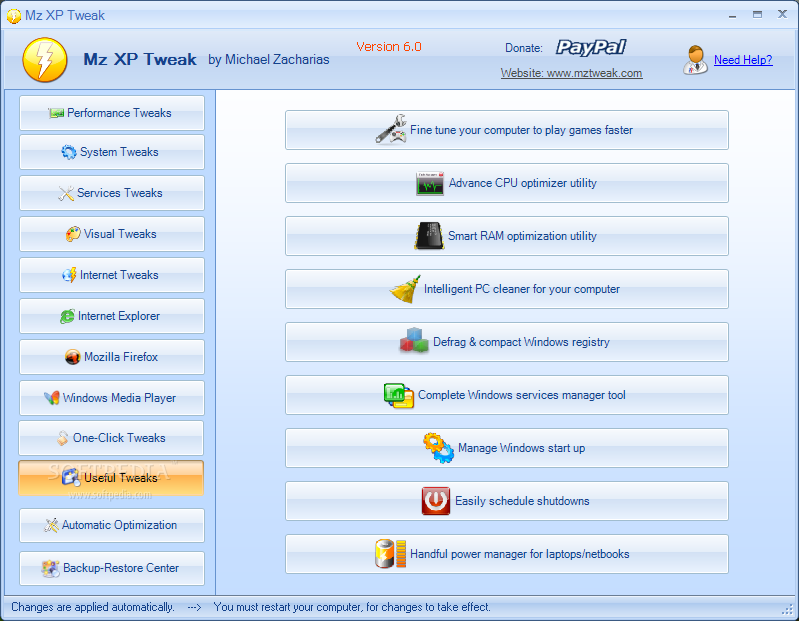Open Easily schedule shutdowns tool
Screen dimensions: 799x621
pos(507,501)
